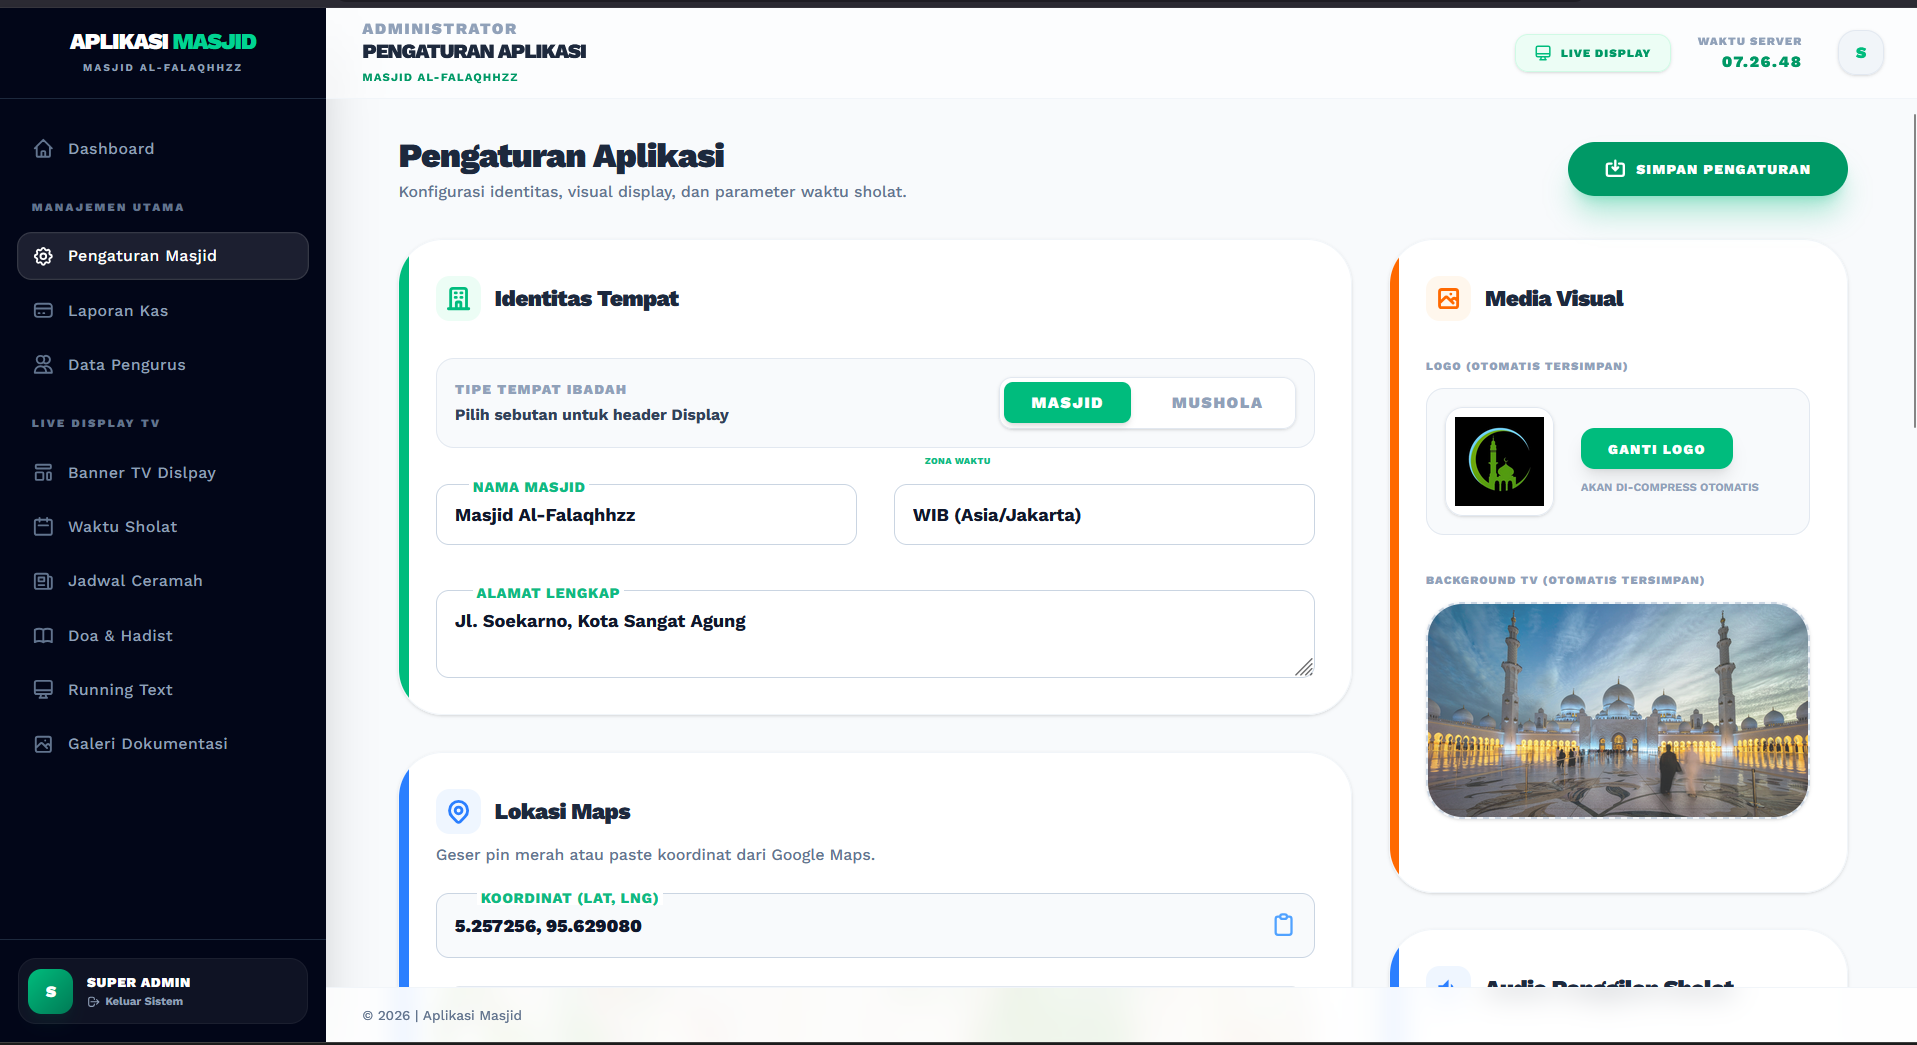The width and height of the screenshot is (1917, 1045).
Task: Click the Dashboard home icon
Action: point(43,149)
